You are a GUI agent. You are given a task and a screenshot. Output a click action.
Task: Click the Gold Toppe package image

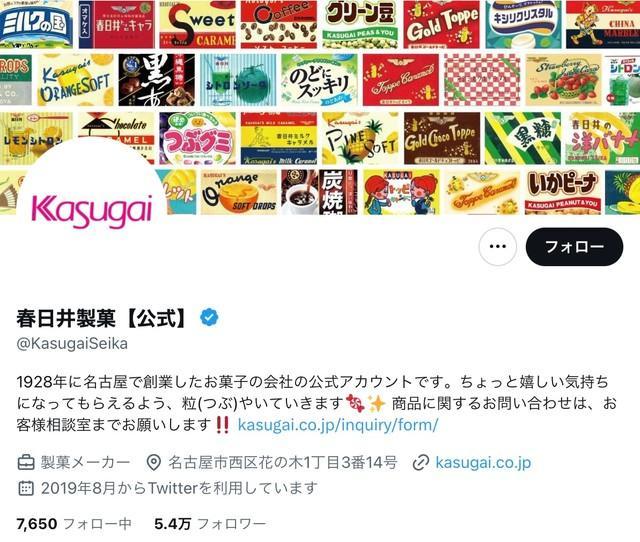pos(441,24)
